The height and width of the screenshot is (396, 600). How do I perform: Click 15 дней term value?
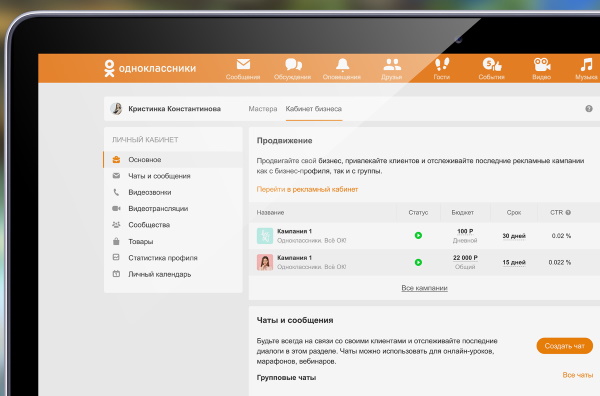(x=514, y=262)
